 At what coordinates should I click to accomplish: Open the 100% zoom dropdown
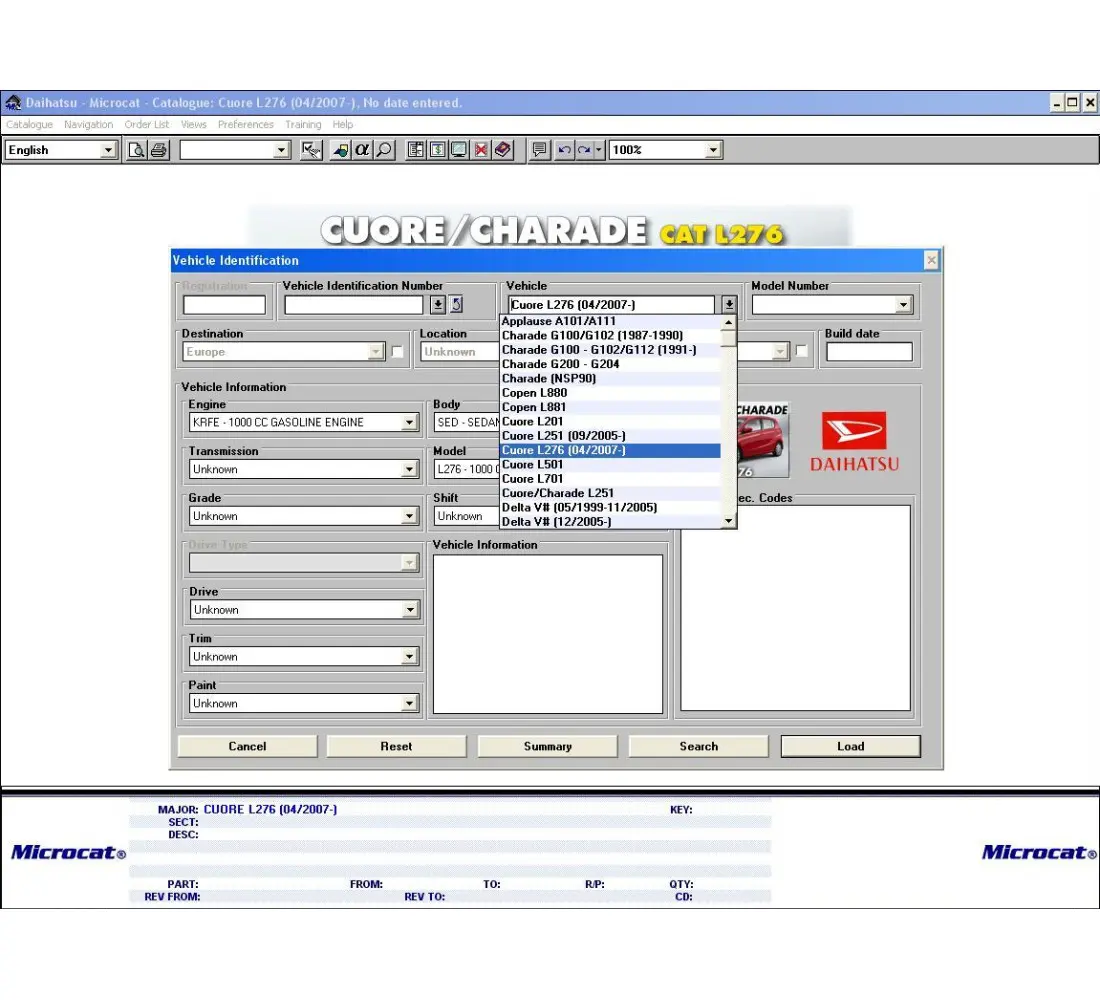pos(713,150)
